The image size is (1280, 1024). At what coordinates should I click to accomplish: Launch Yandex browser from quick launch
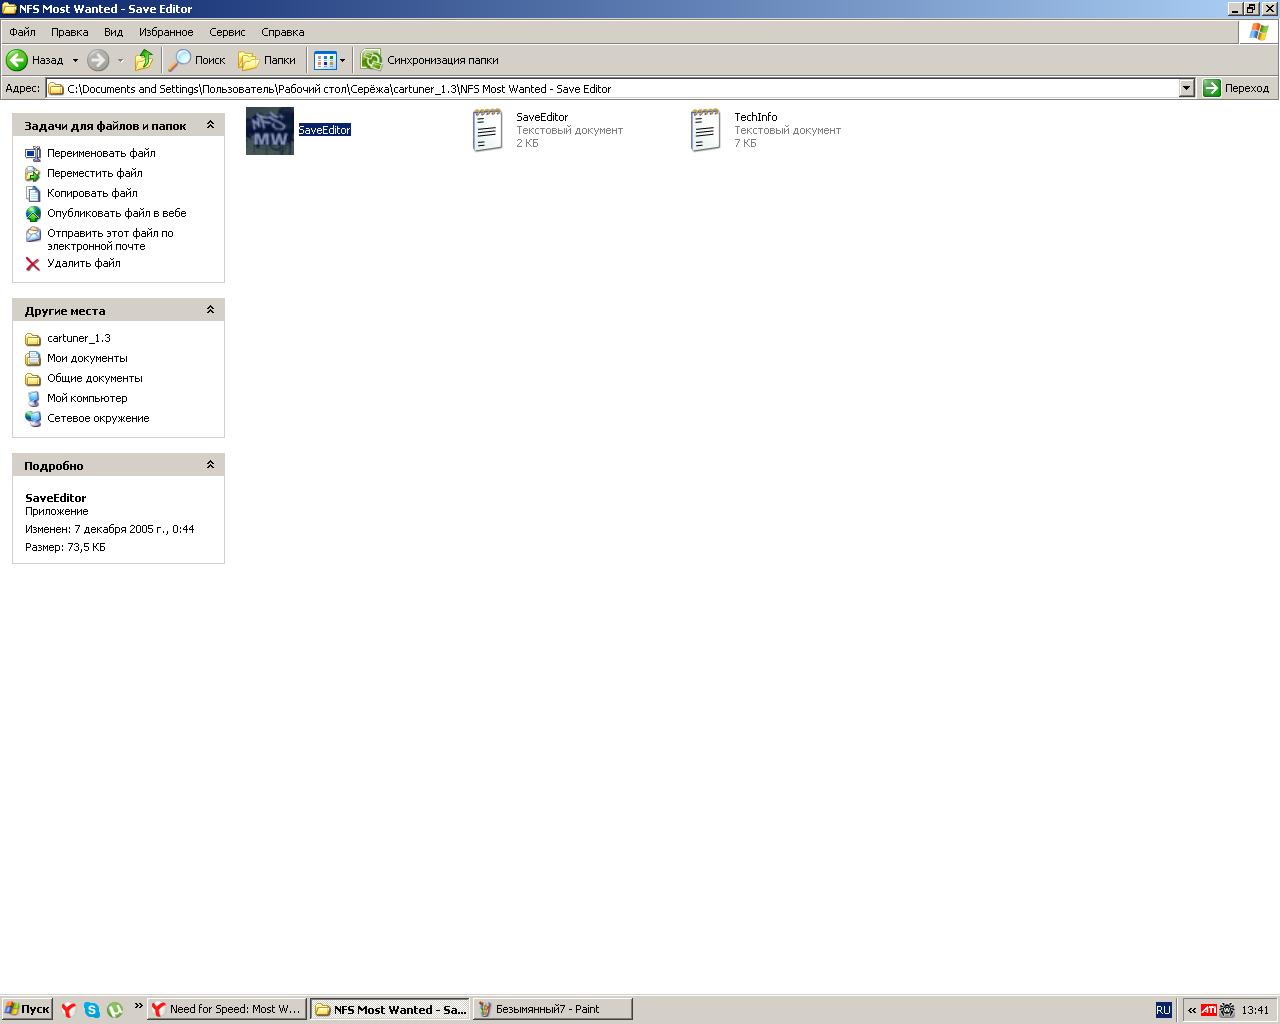68,1010
